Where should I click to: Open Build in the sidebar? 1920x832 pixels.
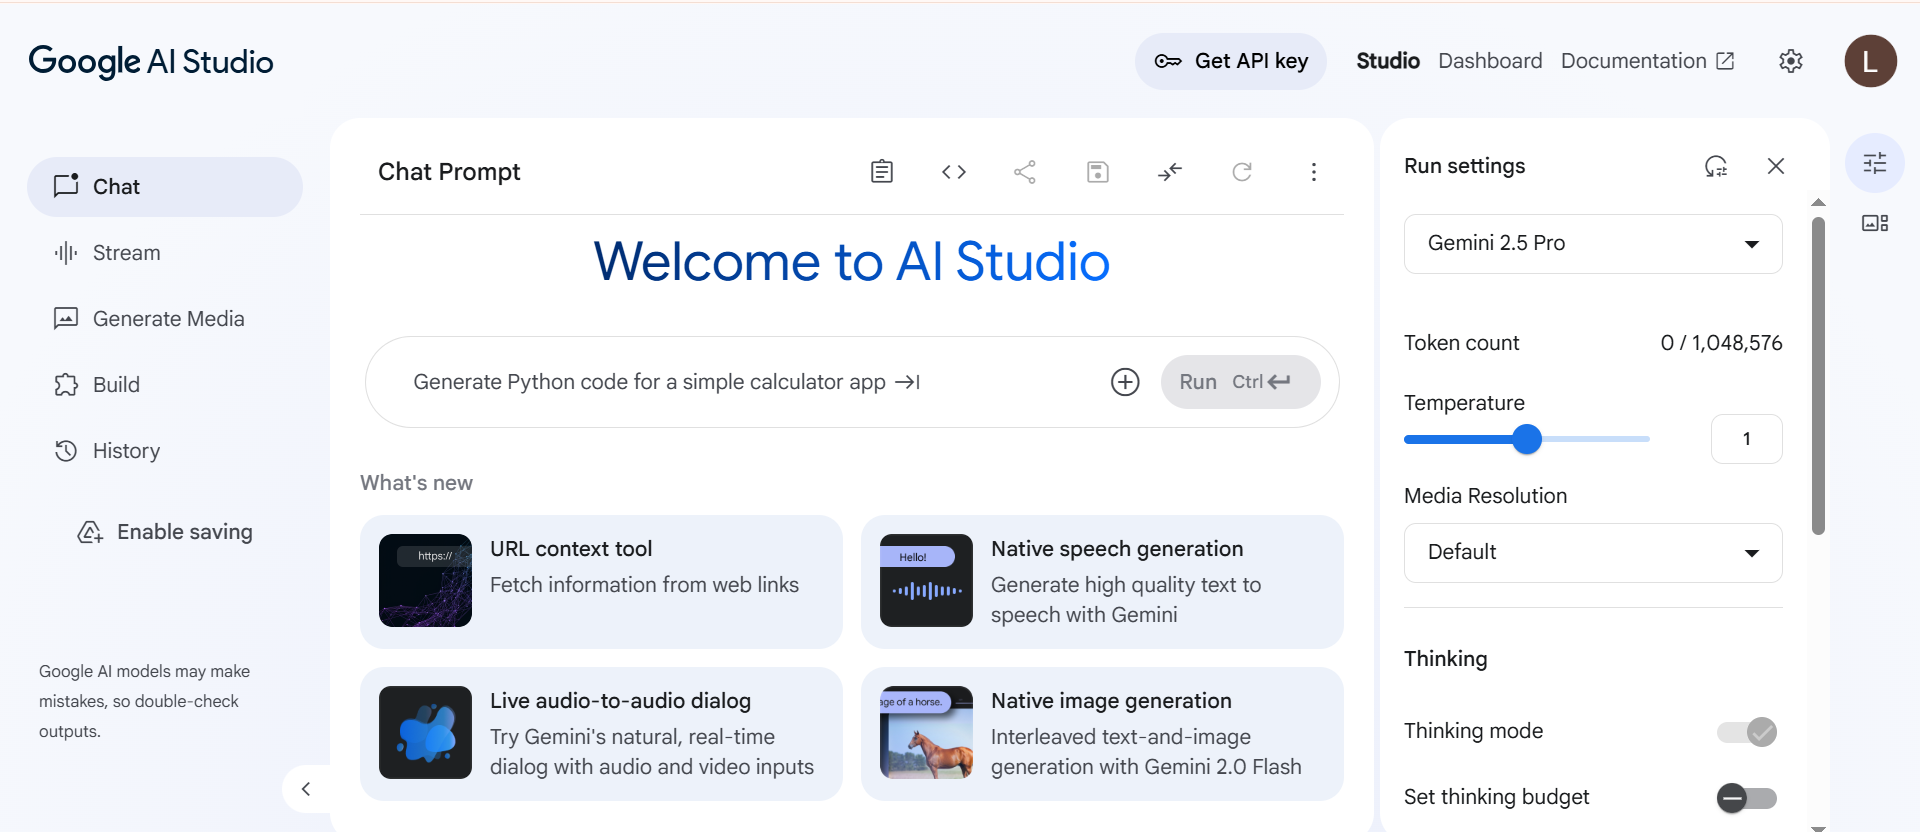point(165,385)
